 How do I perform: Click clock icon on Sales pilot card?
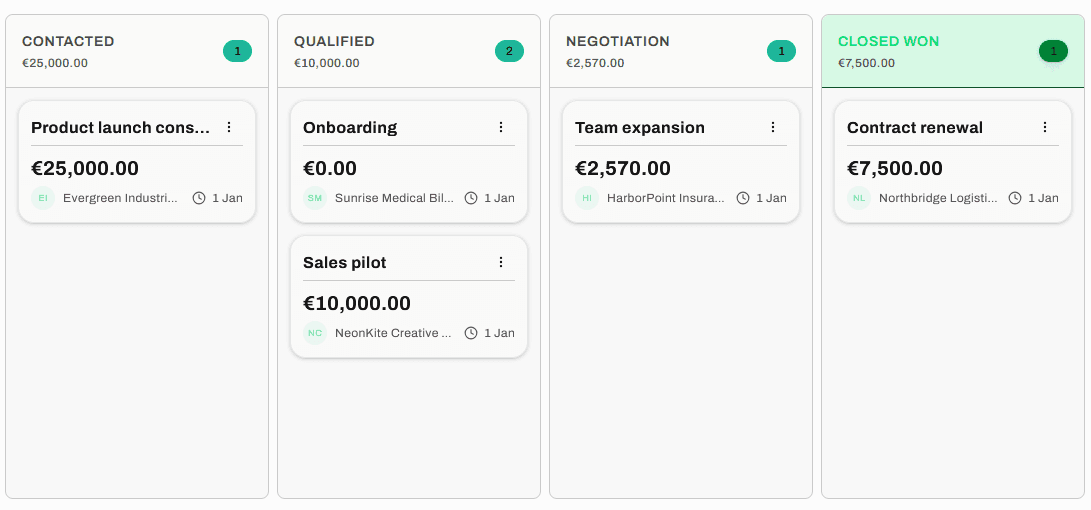coord(471,333)
